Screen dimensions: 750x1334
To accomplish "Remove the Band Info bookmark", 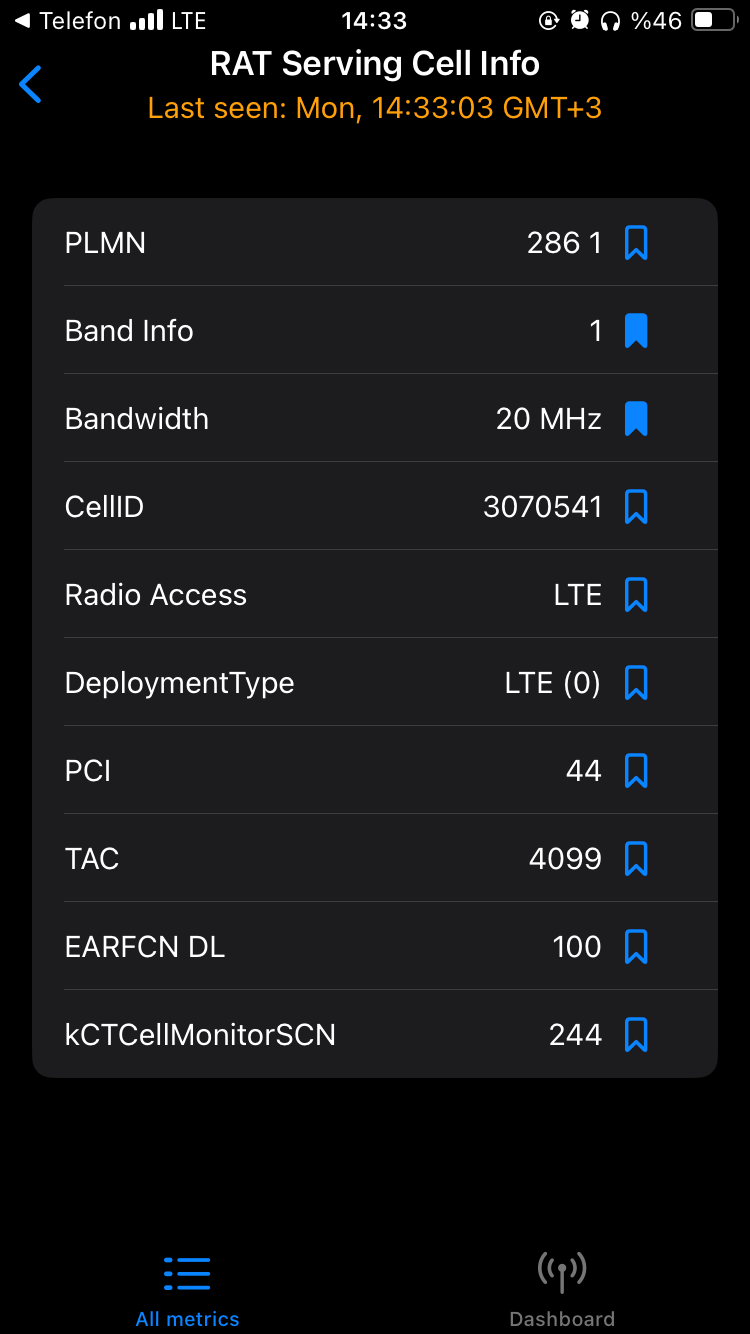I will (x=636, y=331).
